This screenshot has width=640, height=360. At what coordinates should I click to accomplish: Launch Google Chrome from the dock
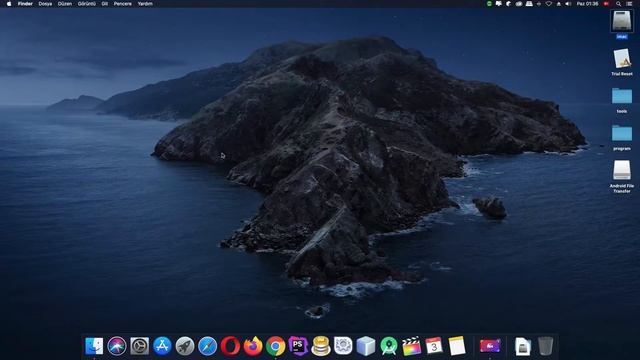point(276,346)
